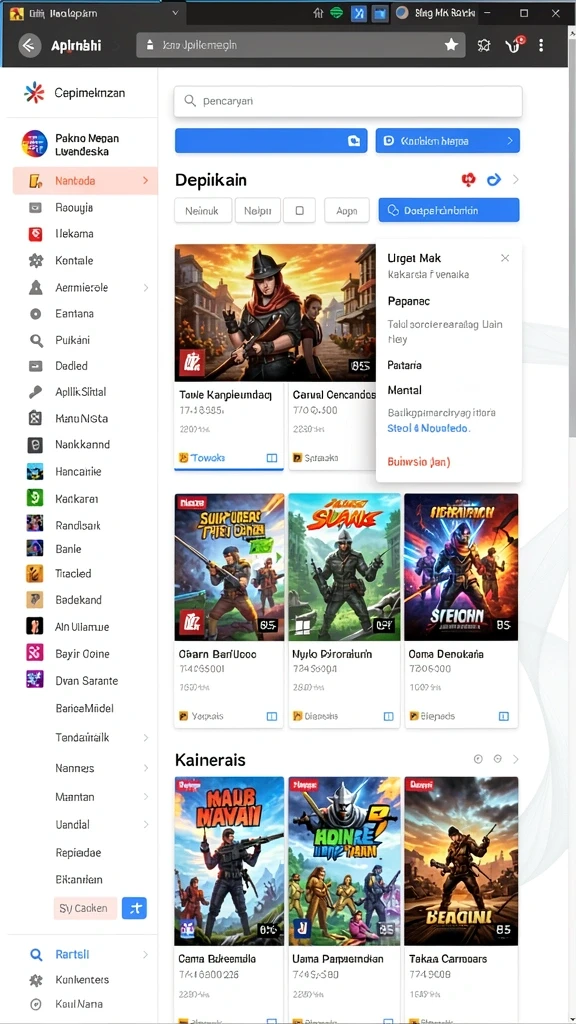Click the blue plus button beside Sy Cacken

pos(135,908)
